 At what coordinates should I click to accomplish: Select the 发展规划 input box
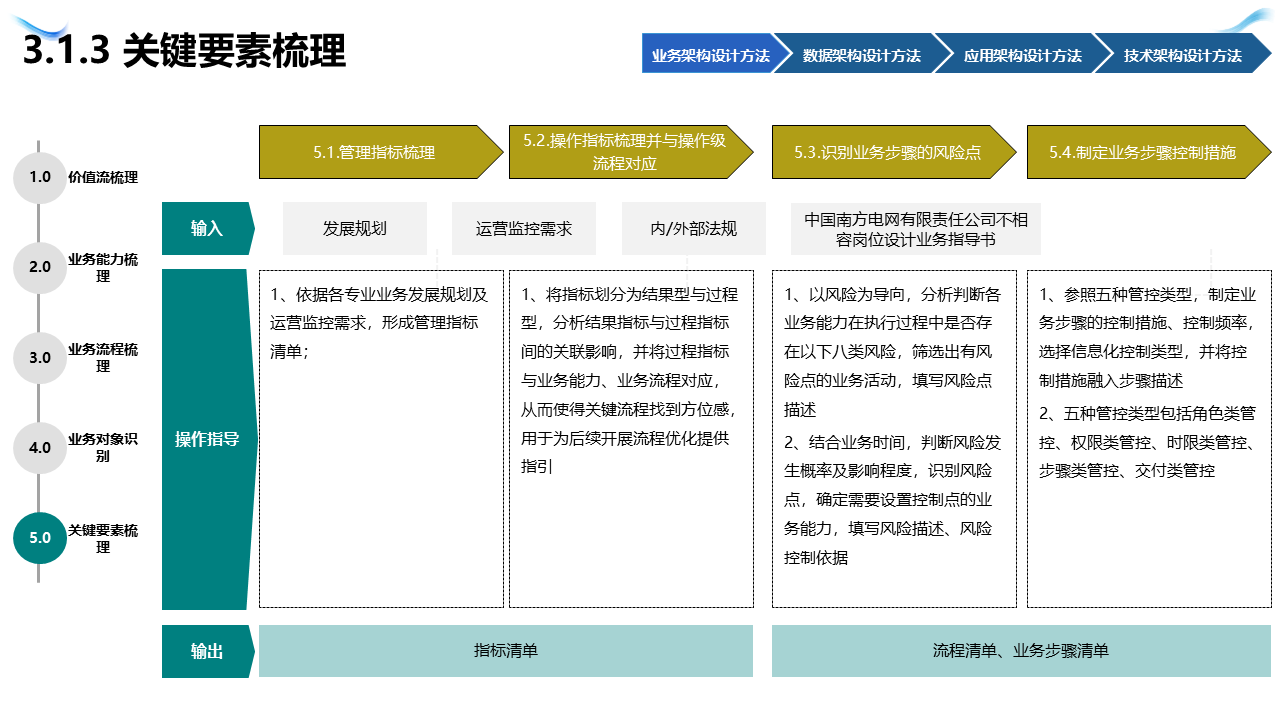click(355, 228)
